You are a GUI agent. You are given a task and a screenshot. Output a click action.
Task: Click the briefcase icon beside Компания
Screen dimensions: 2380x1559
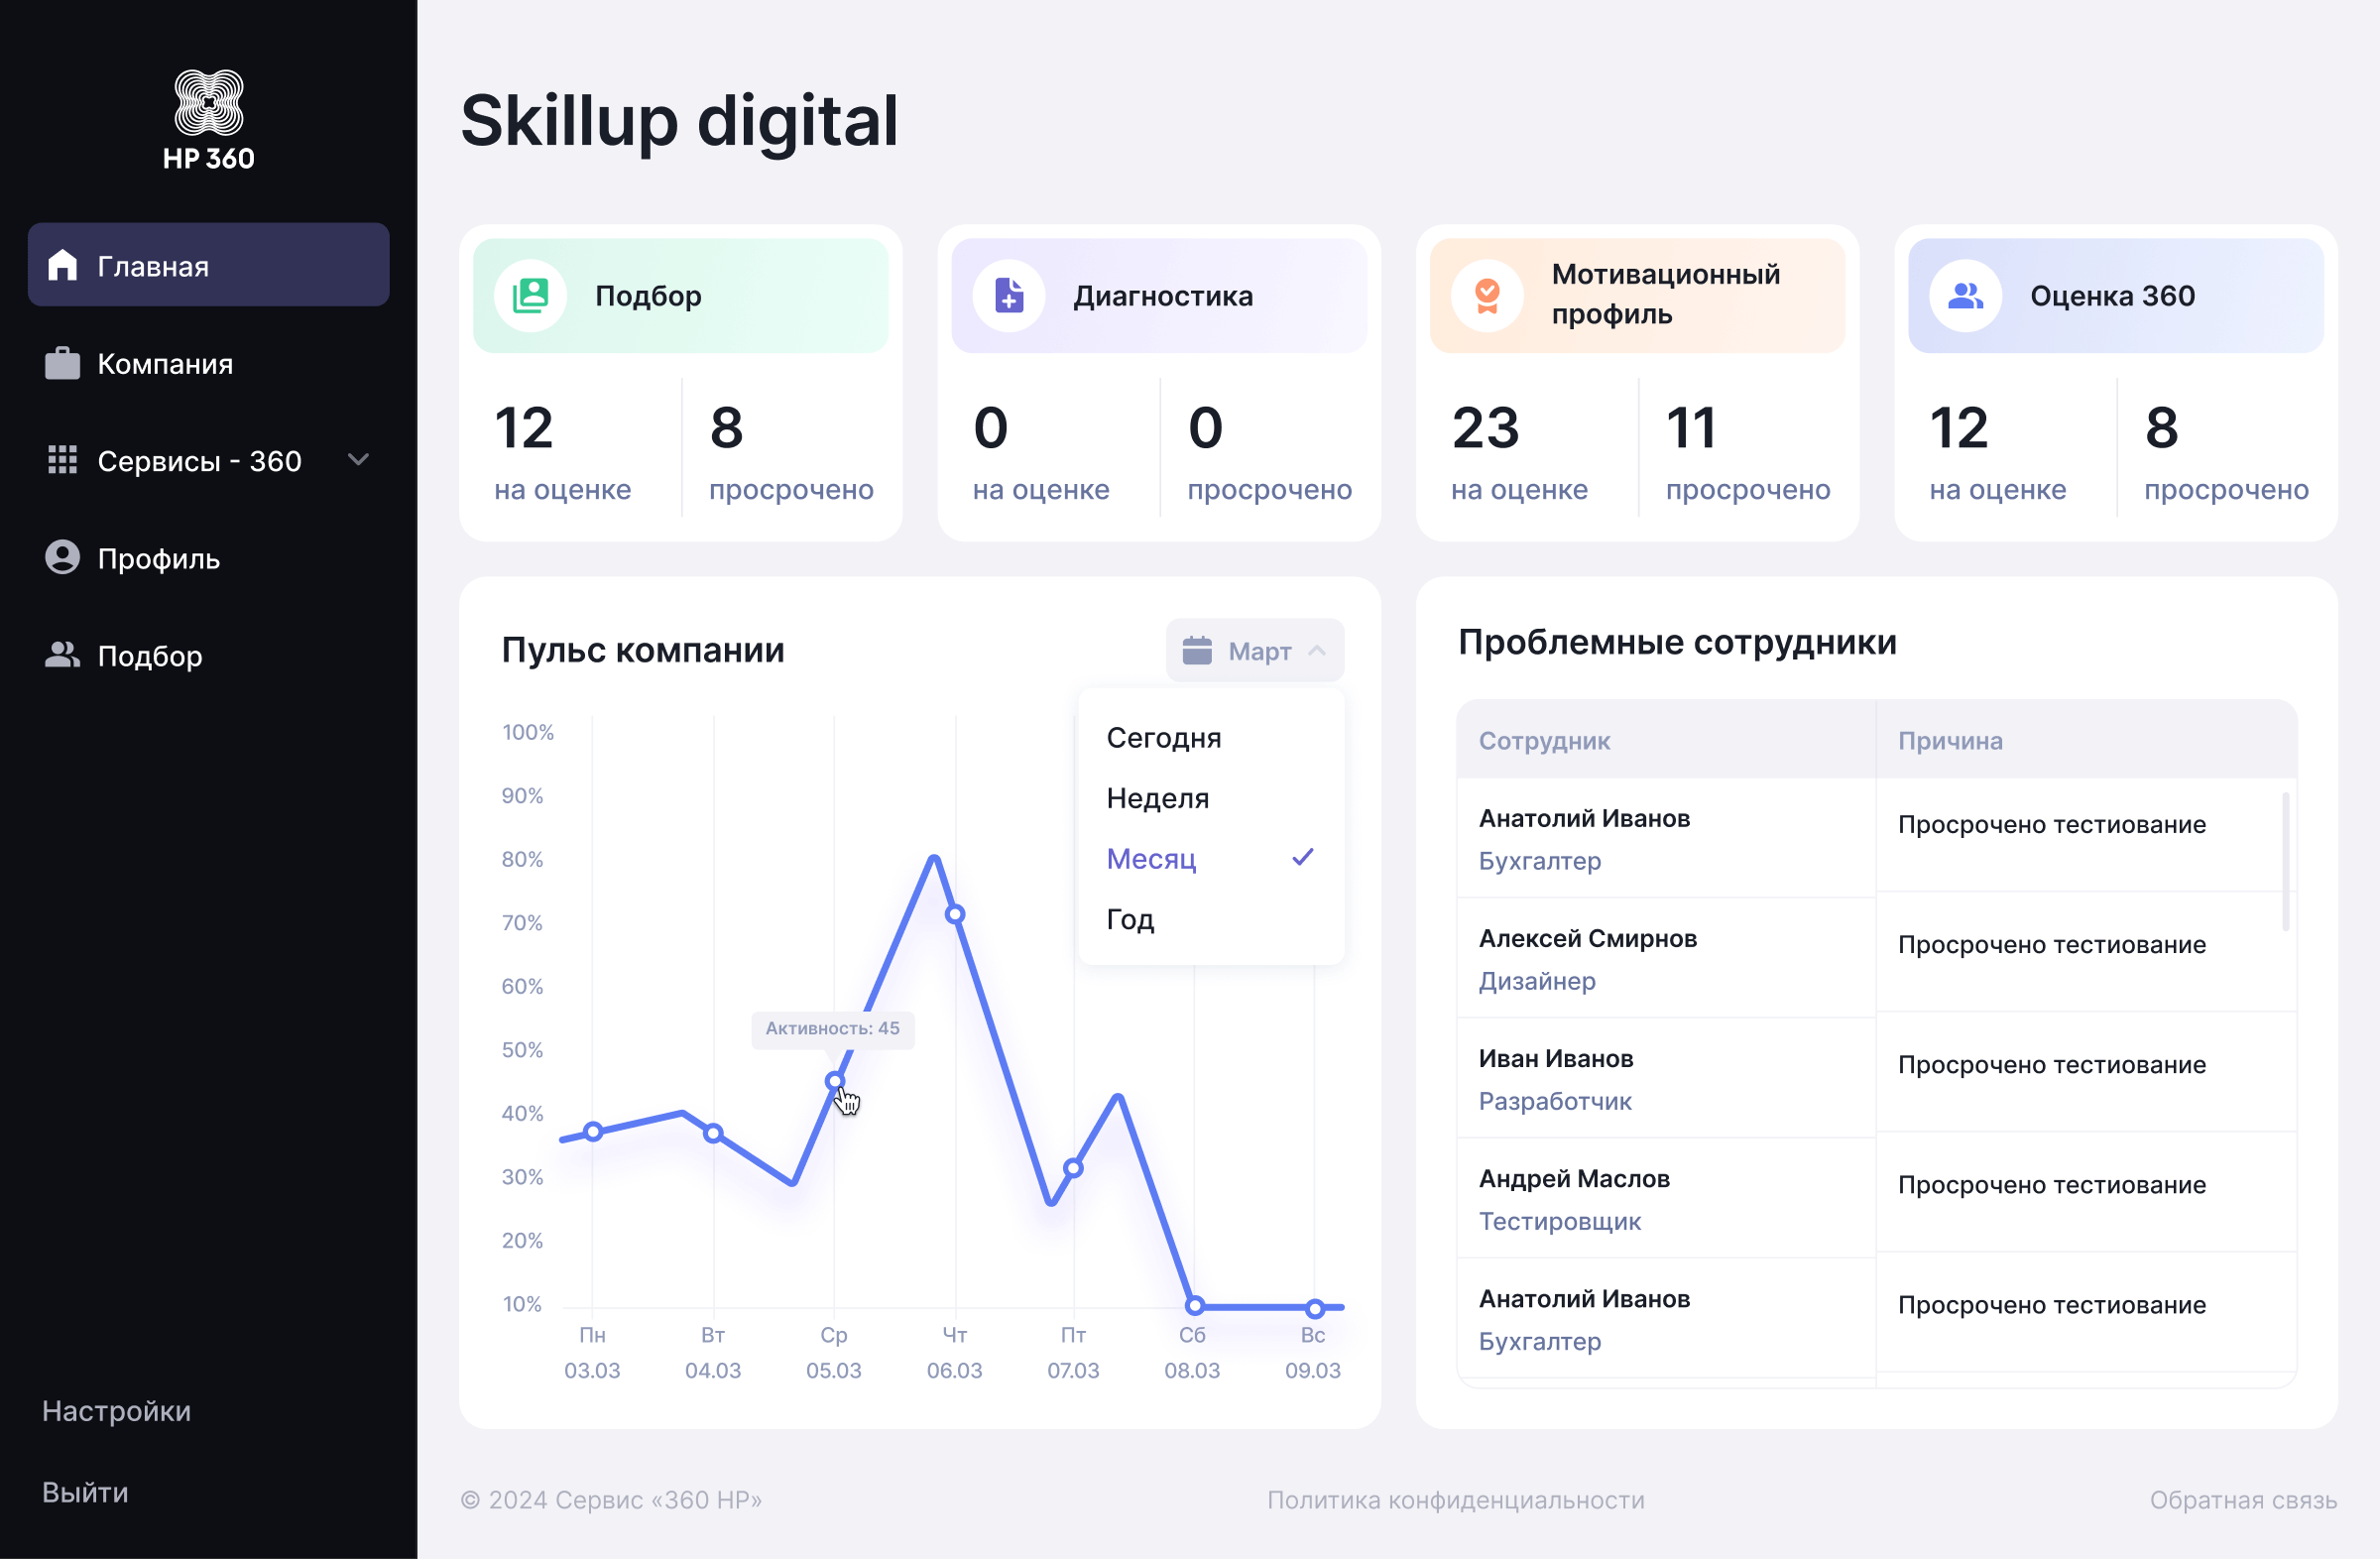click(x=62, y=363)
